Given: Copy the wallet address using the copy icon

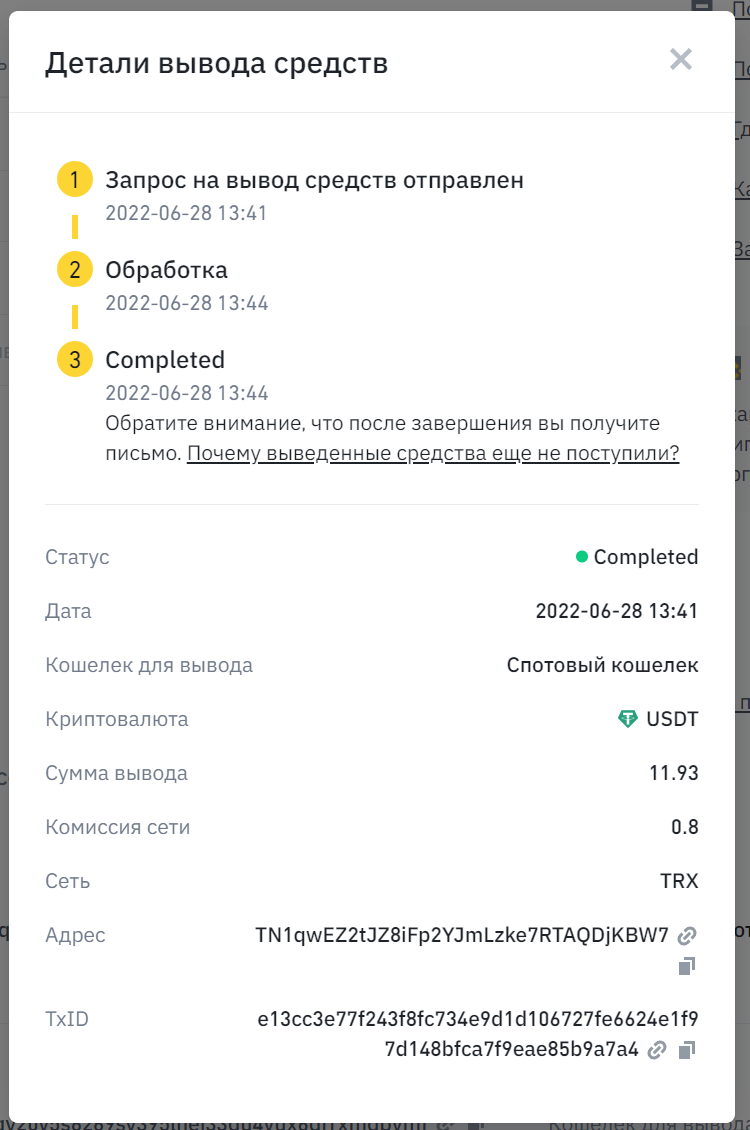Looking at the screenshot, I should [x=687, y=966].
